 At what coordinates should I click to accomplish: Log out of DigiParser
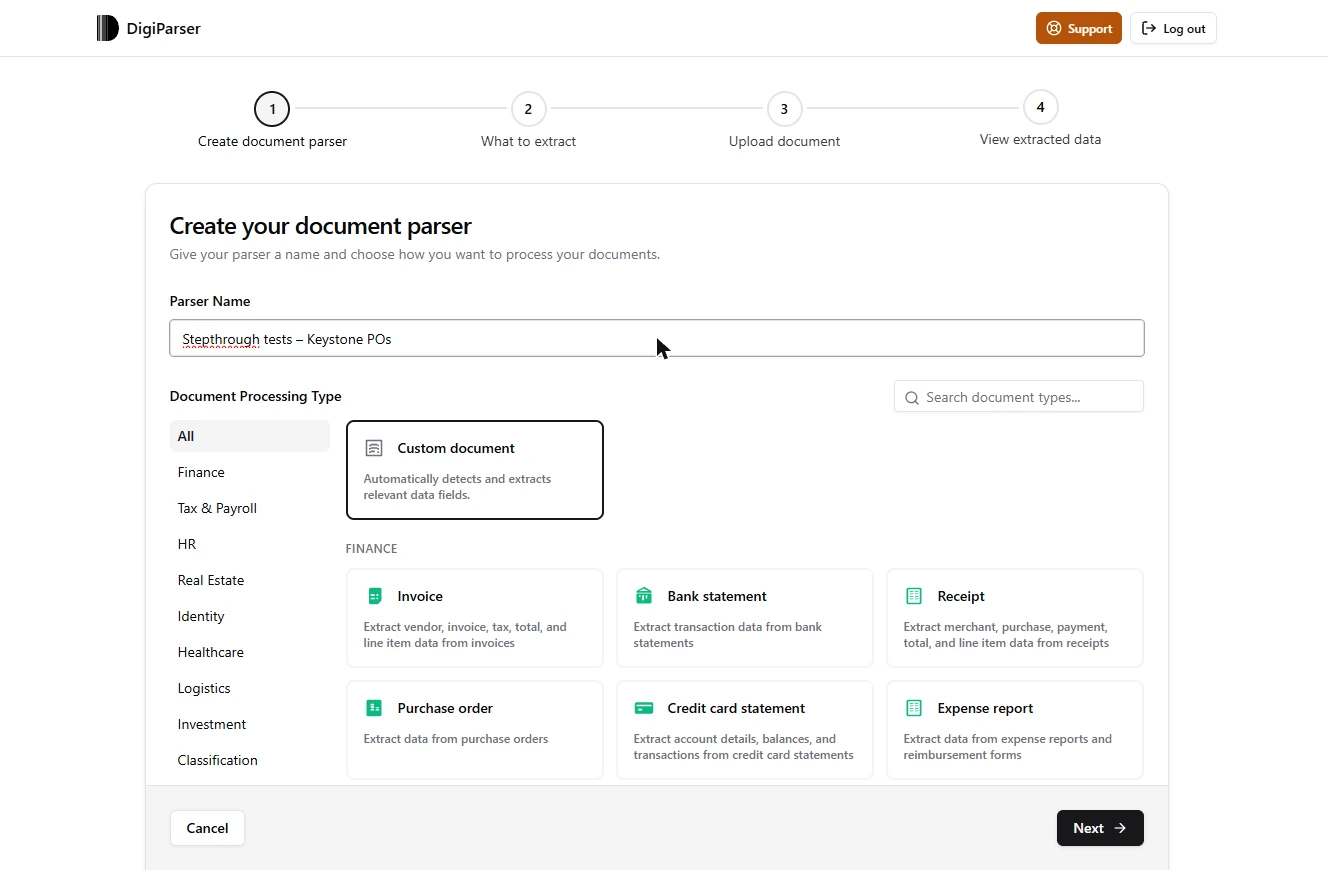pos(1173,28)
